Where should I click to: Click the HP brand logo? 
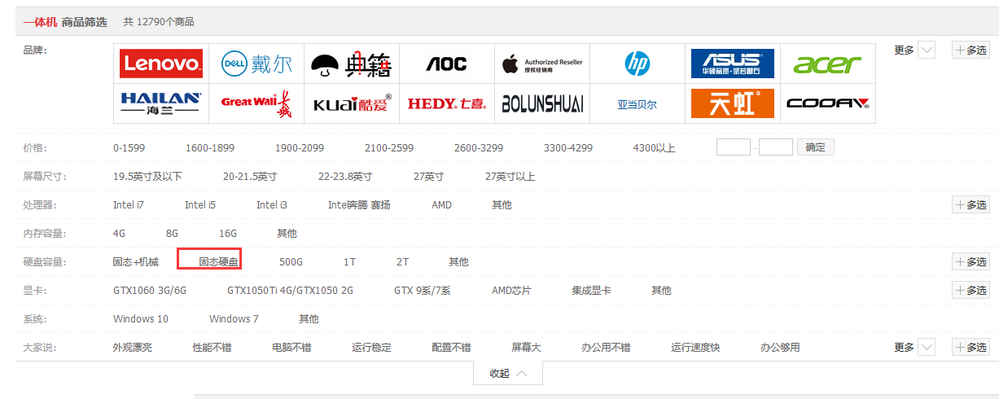(637, 64)
